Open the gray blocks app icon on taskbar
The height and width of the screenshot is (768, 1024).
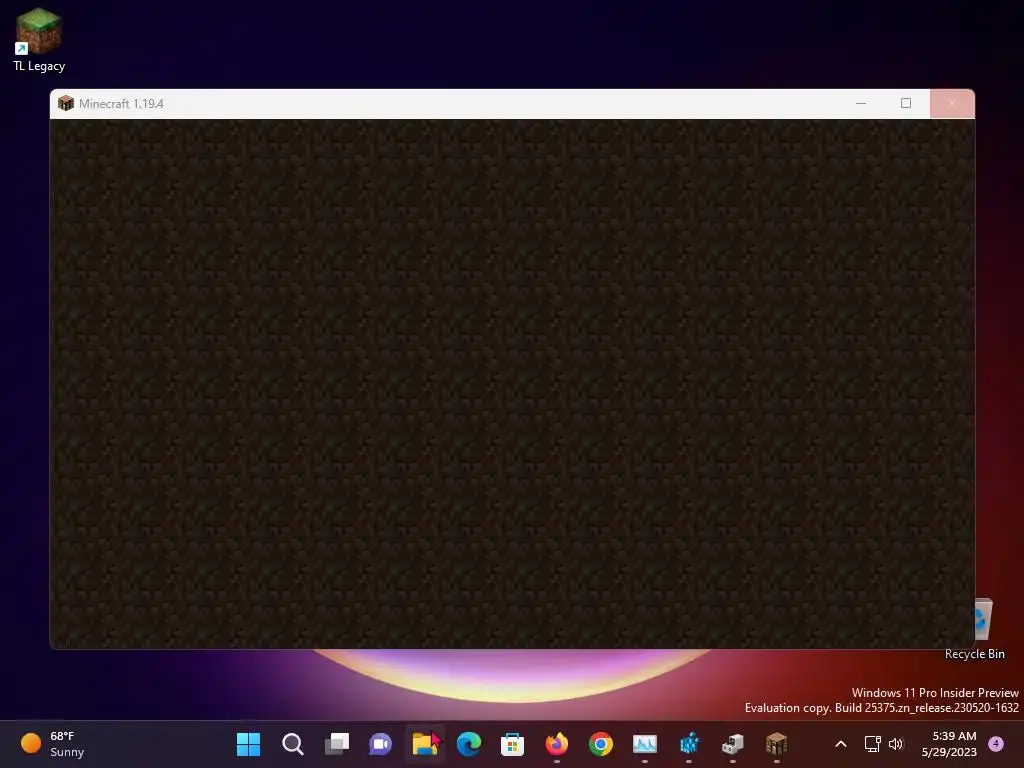pyautogui.click(x=733, y=744)
